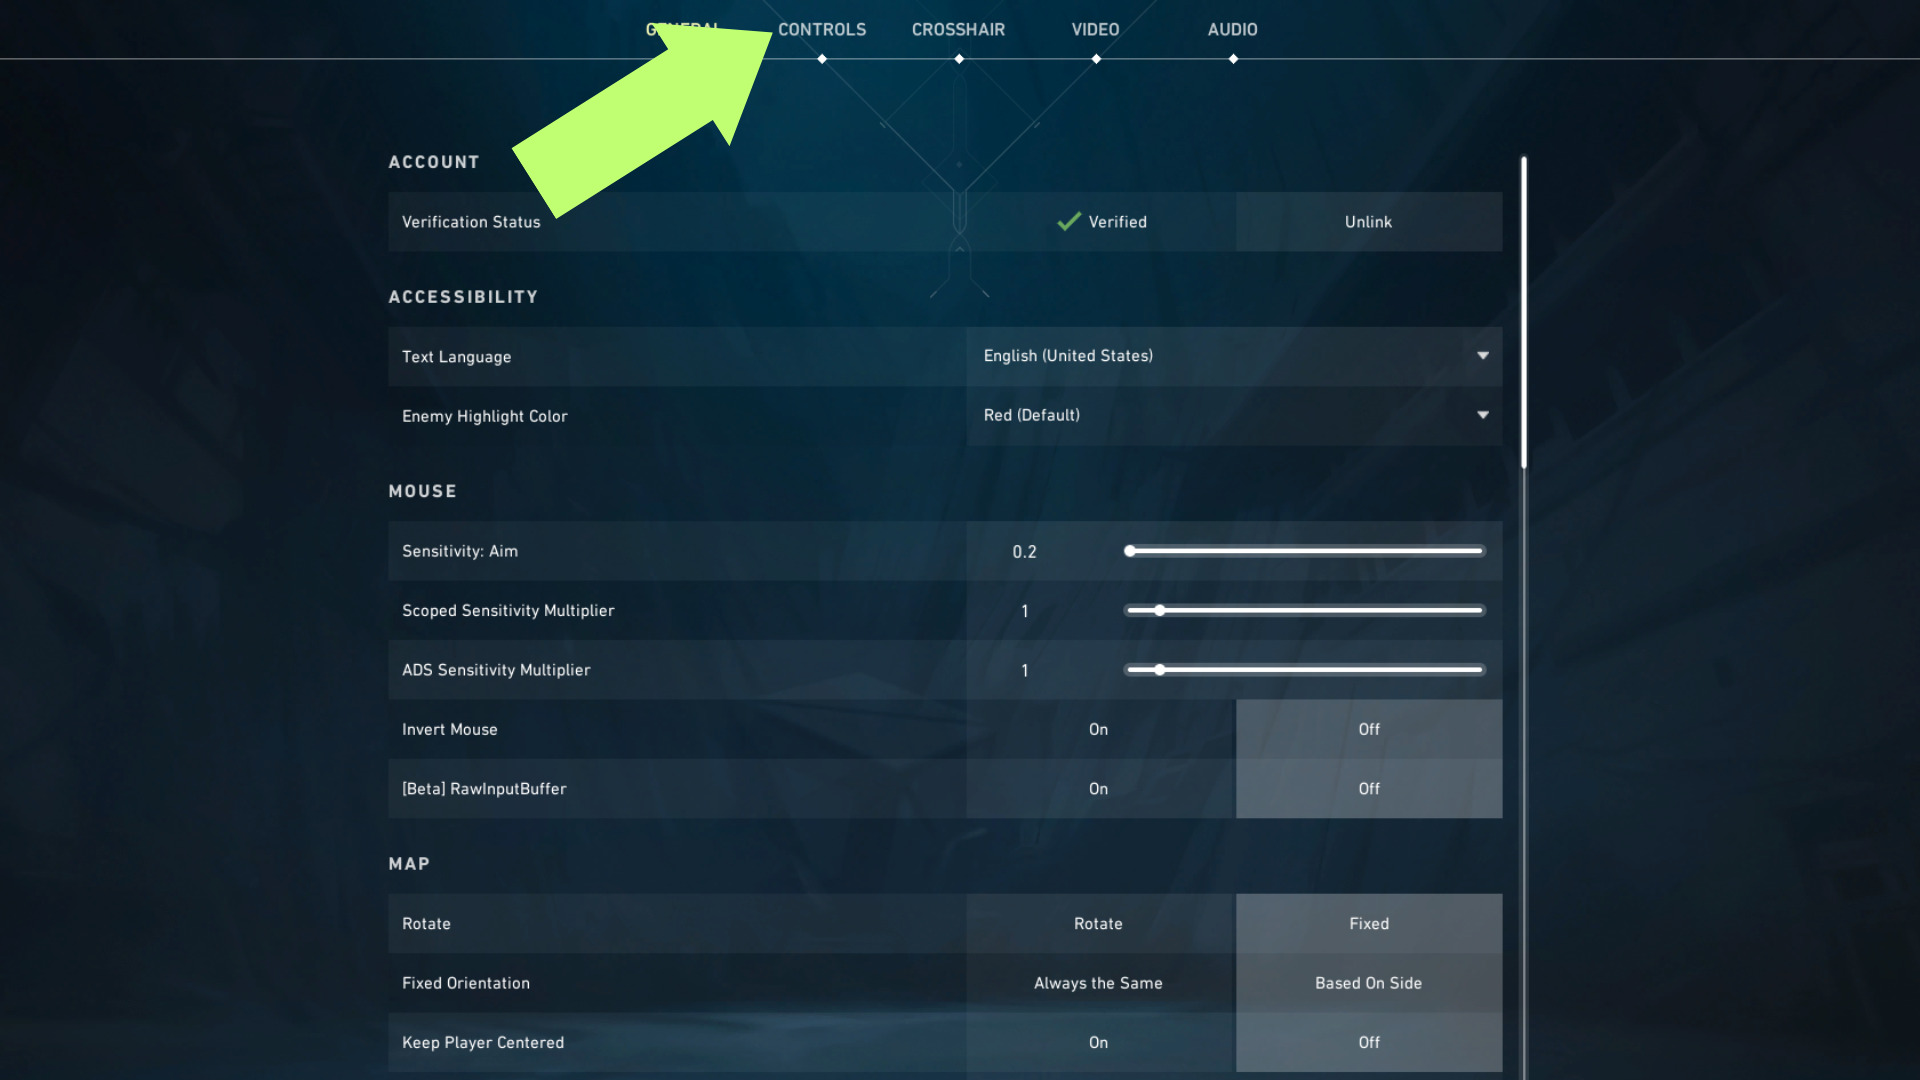This screenshot has width=1920, height=1080.
Task: Click the Unlink button for account
Action: pos(1367,222)
